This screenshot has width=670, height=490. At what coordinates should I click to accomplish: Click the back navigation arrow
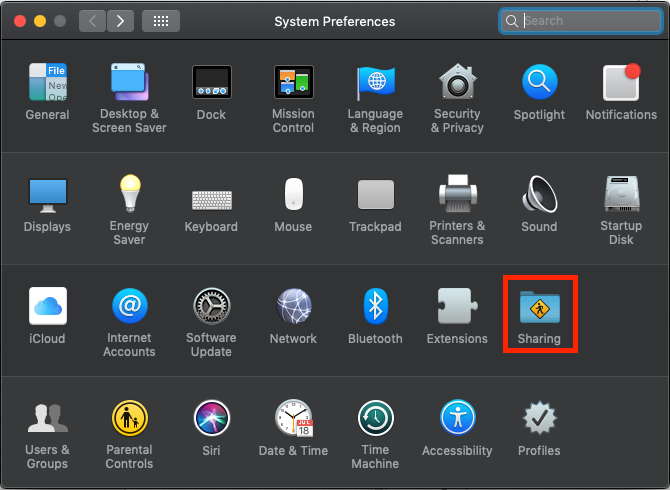tap(92, 21)
